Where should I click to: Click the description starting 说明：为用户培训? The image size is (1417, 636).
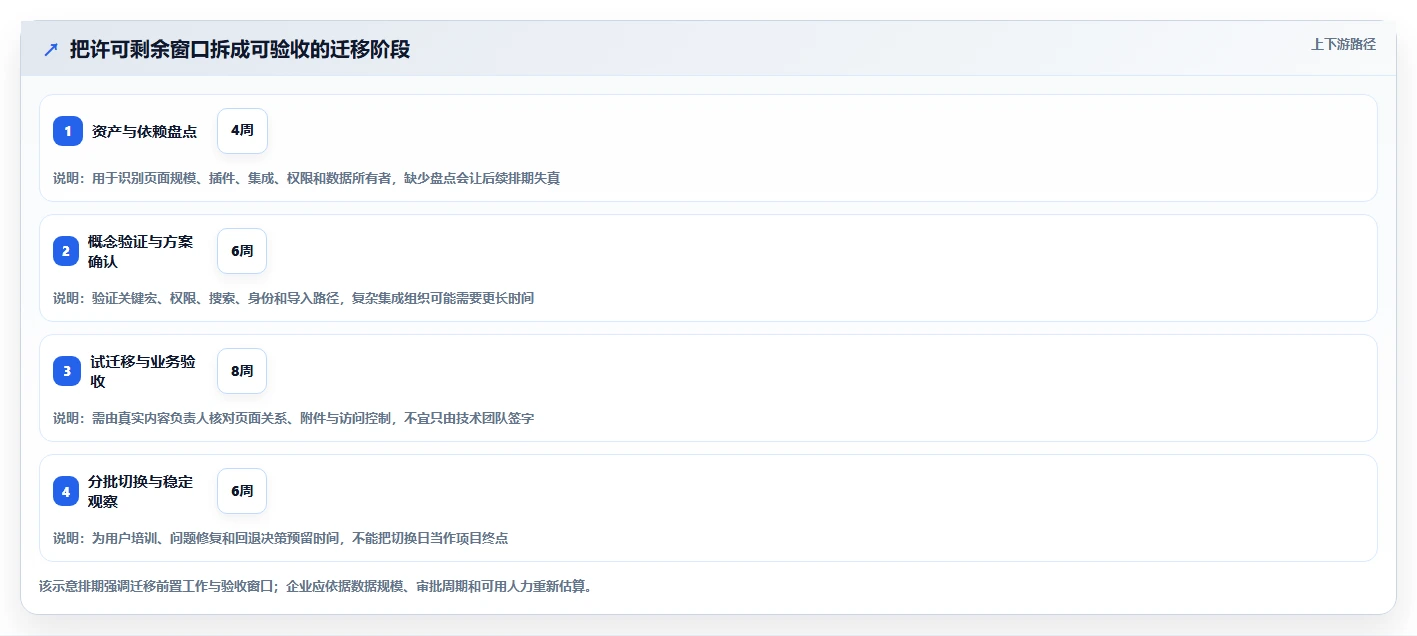click(280, 538)
